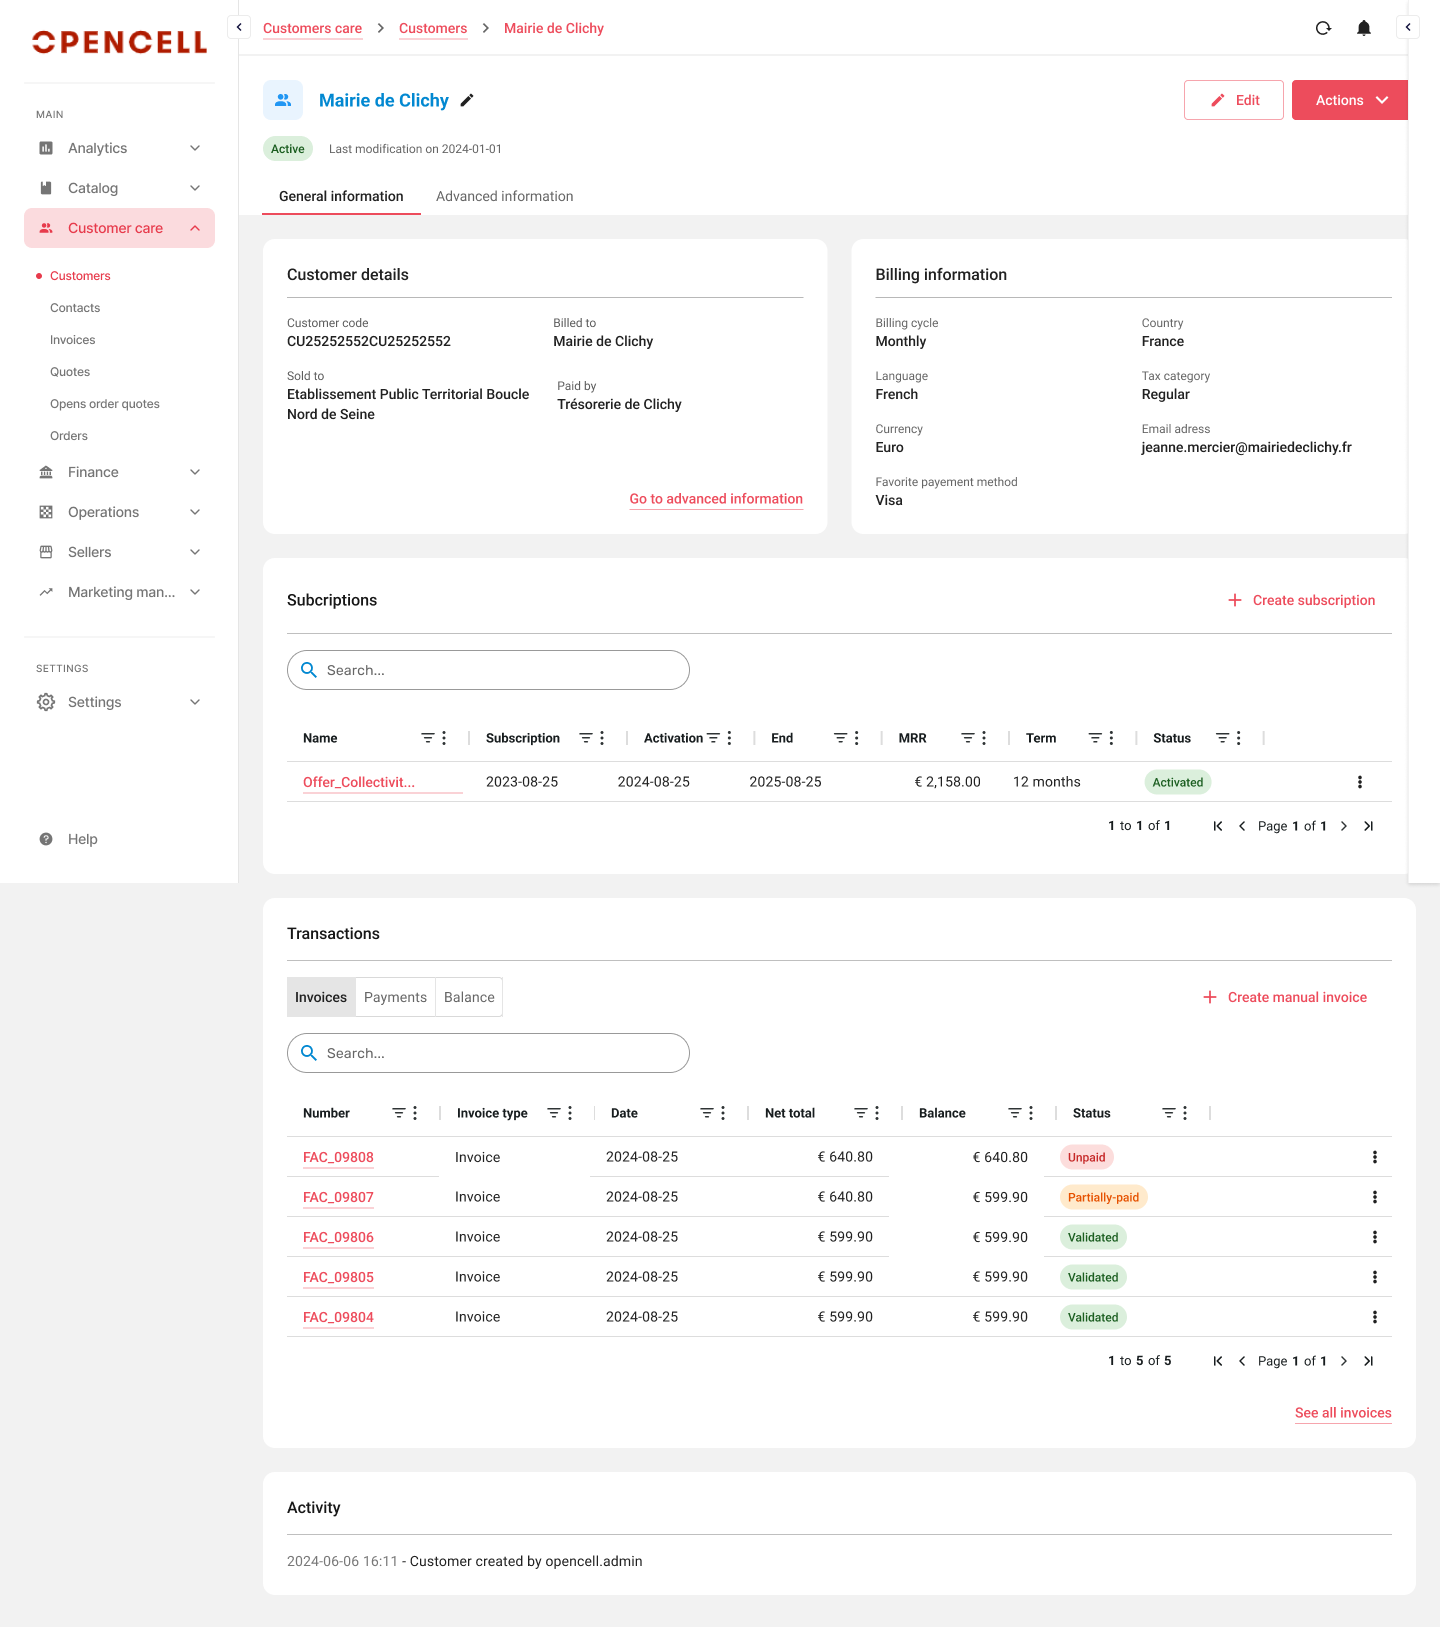Open Orders in sidebar
Image resolution: width=1440 pixels, height=1627 pixels.
pyautogui.click(x=69, y=436)
